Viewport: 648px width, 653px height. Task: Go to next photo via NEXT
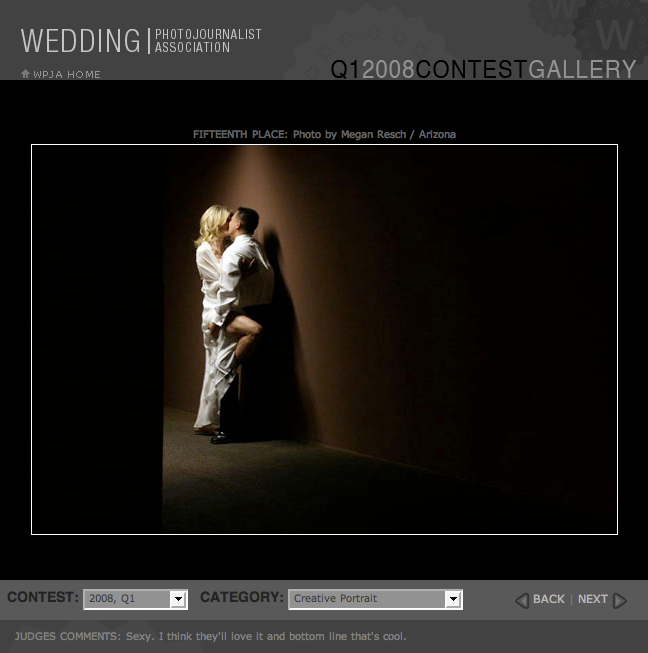[x=593, y=599]
